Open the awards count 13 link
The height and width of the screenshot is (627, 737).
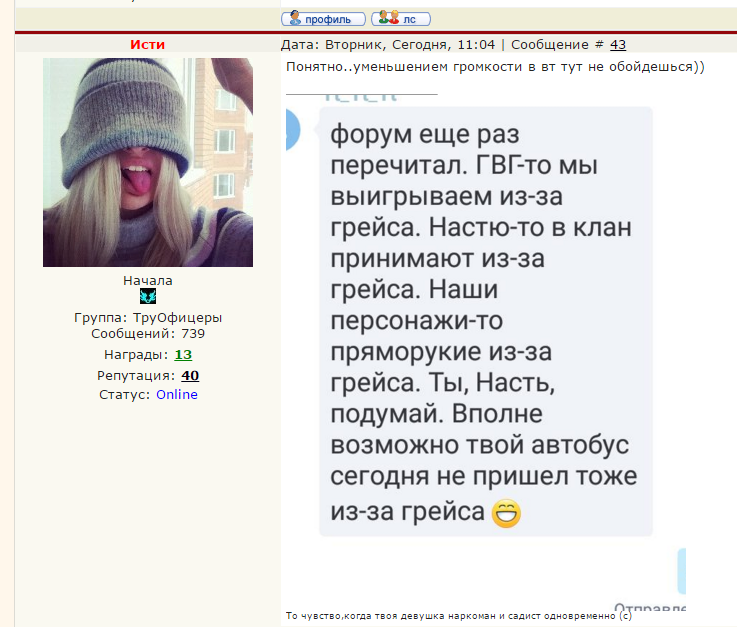(x=183, y=354)
